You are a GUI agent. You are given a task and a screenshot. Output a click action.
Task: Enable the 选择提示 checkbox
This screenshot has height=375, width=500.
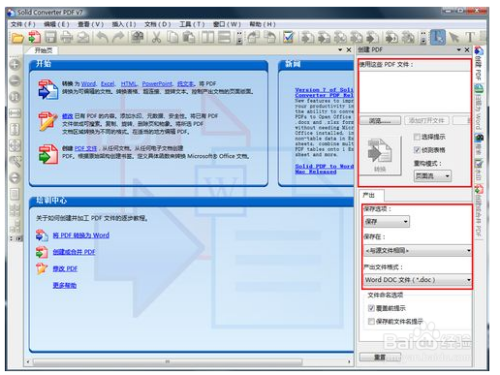tap(417, 137)
